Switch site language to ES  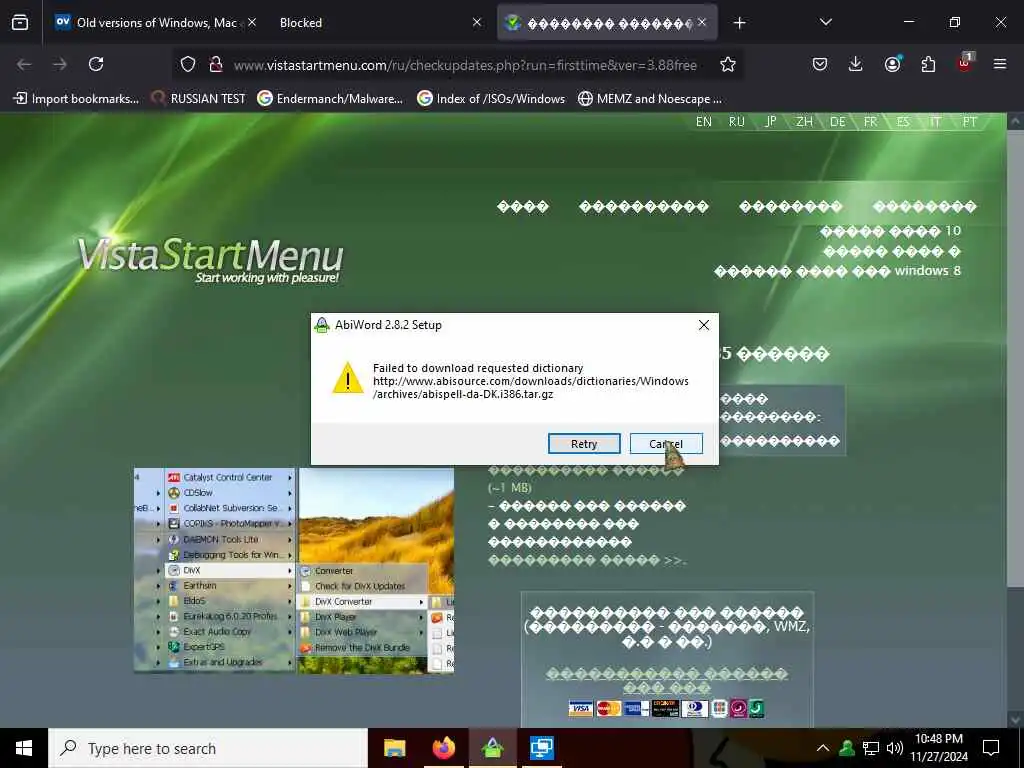coord(903,121)
